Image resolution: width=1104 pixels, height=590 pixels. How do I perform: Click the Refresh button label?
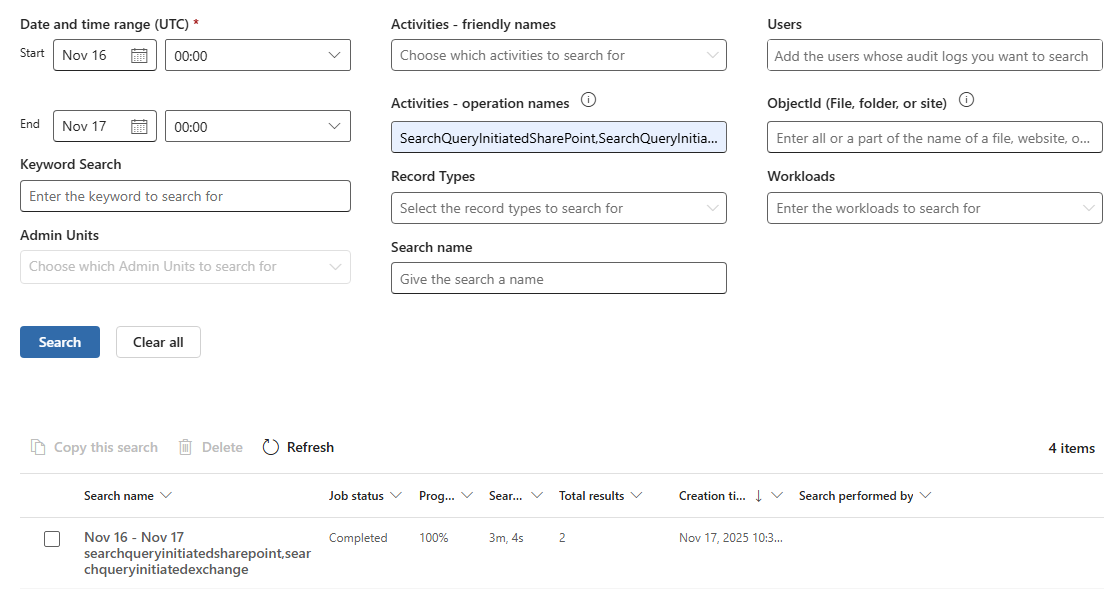310,447
